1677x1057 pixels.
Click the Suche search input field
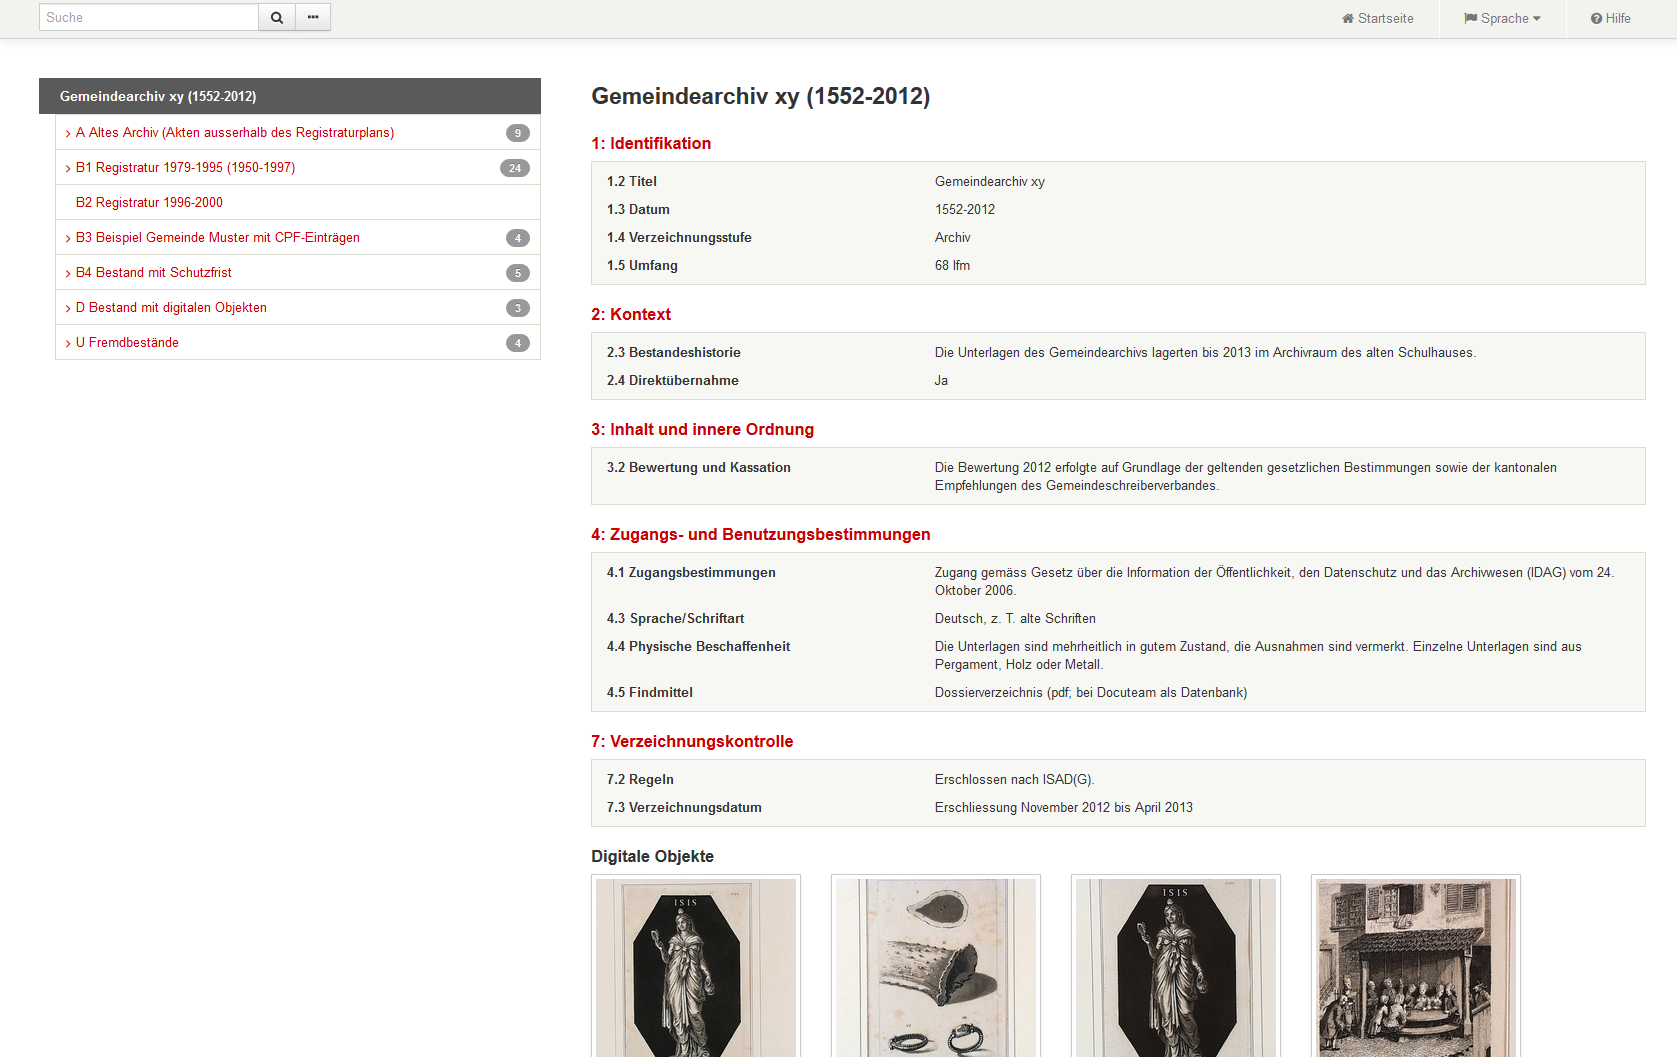tap(149, 18)
